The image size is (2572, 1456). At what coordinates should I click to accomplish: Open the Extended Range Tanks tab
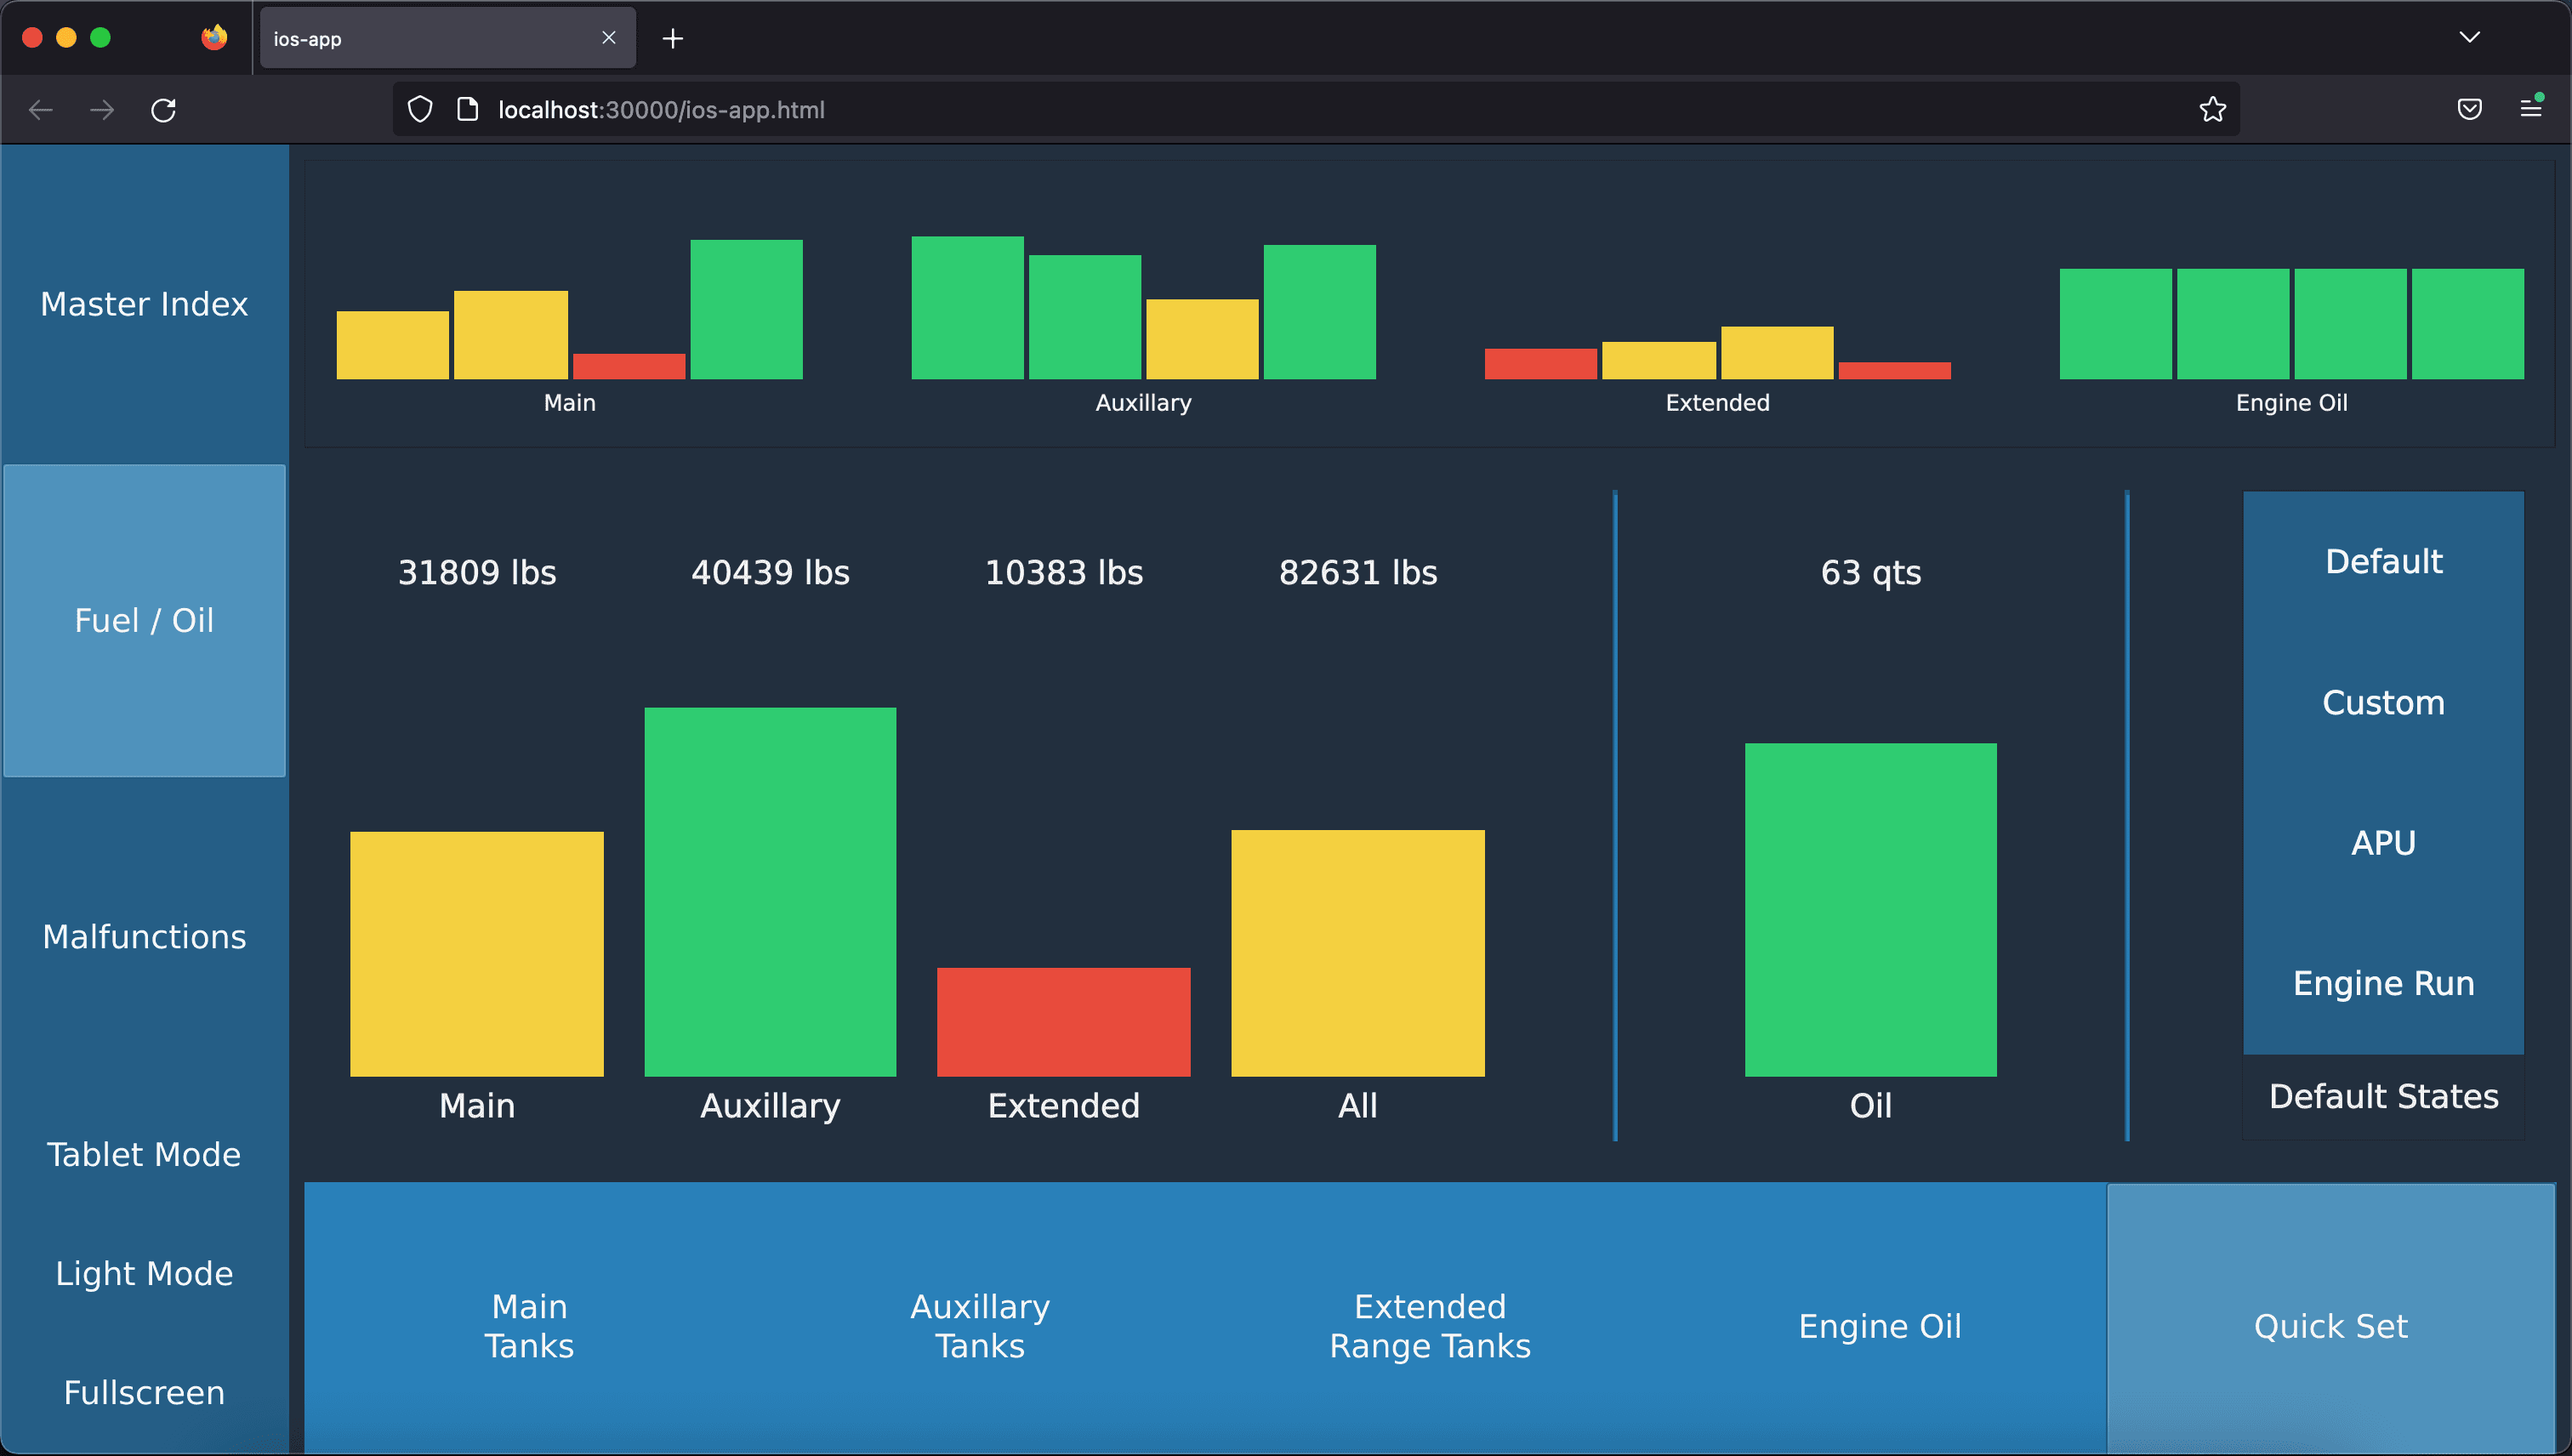[x=1430, y=1326]
